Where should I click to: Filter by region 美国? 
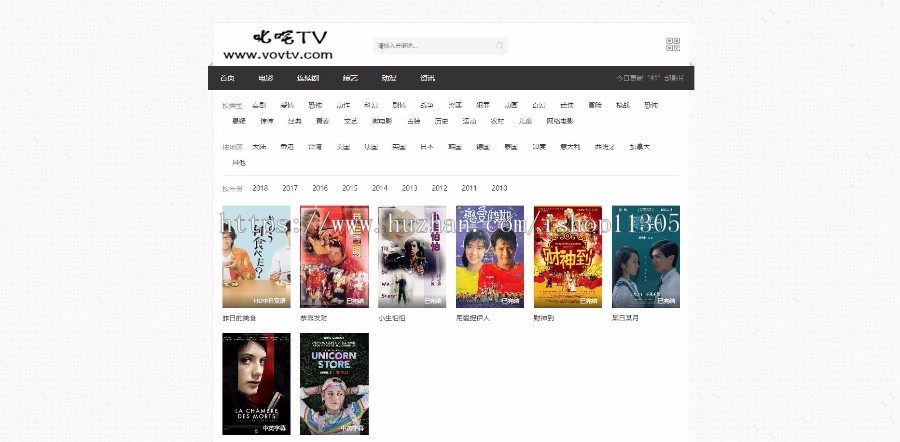tap(343, 147)
